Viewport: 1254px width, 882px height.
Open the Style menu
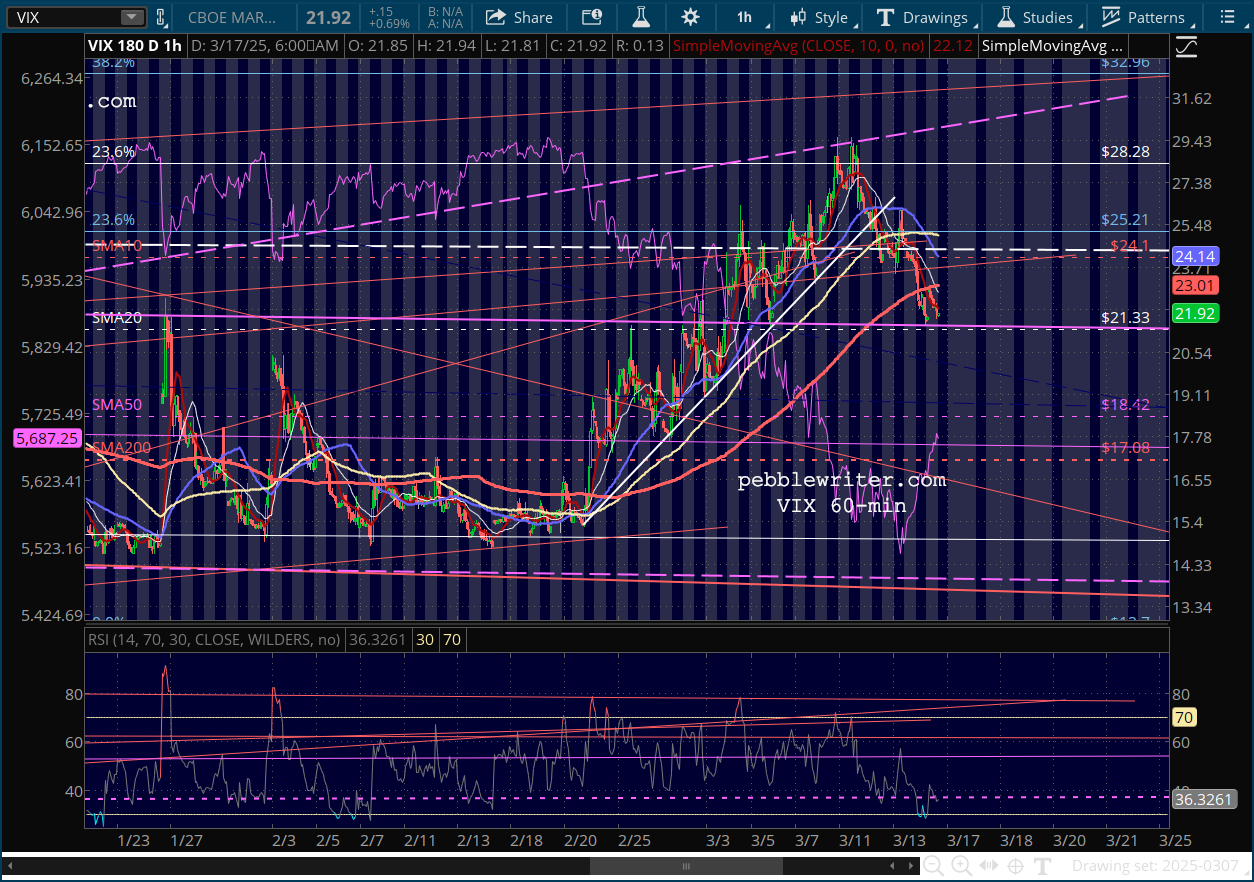point(819,17)
